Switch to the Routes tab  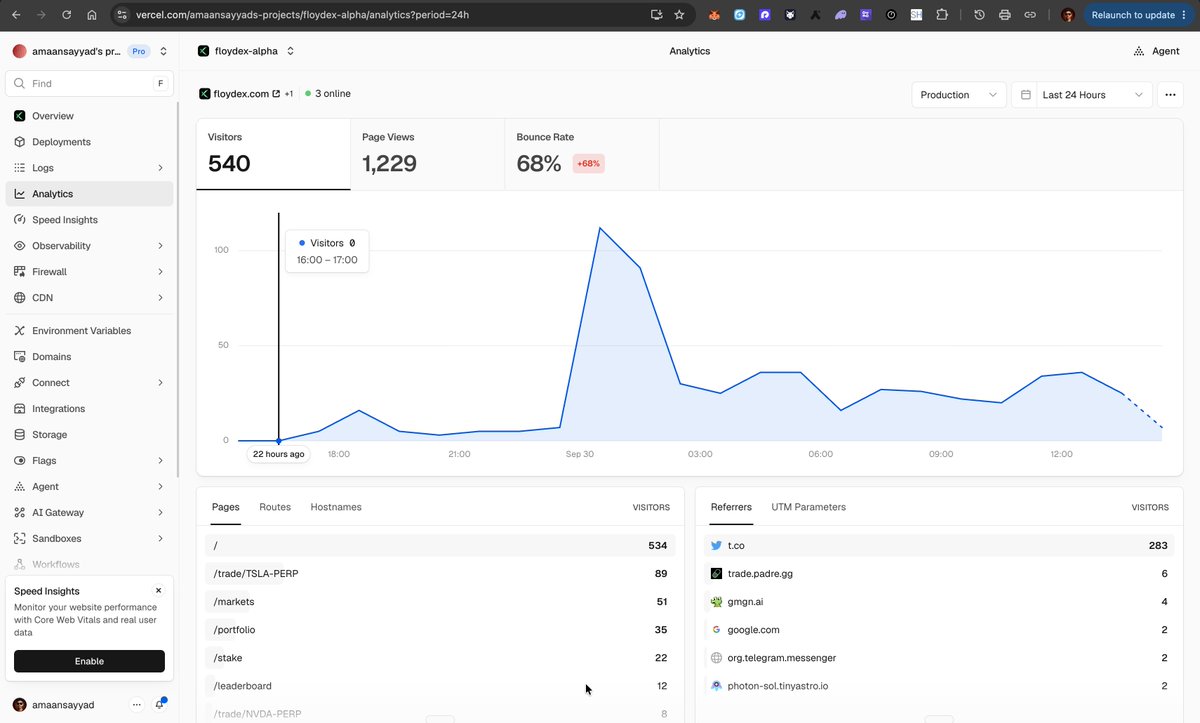pyautogui.click(x=275, y=507)
